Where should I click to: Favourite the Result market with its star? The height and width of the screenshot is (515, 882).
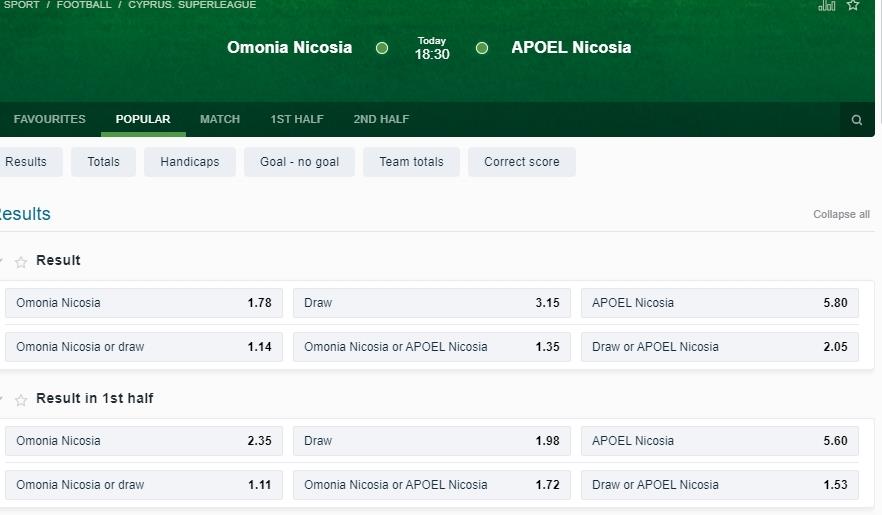coord(21,262)
